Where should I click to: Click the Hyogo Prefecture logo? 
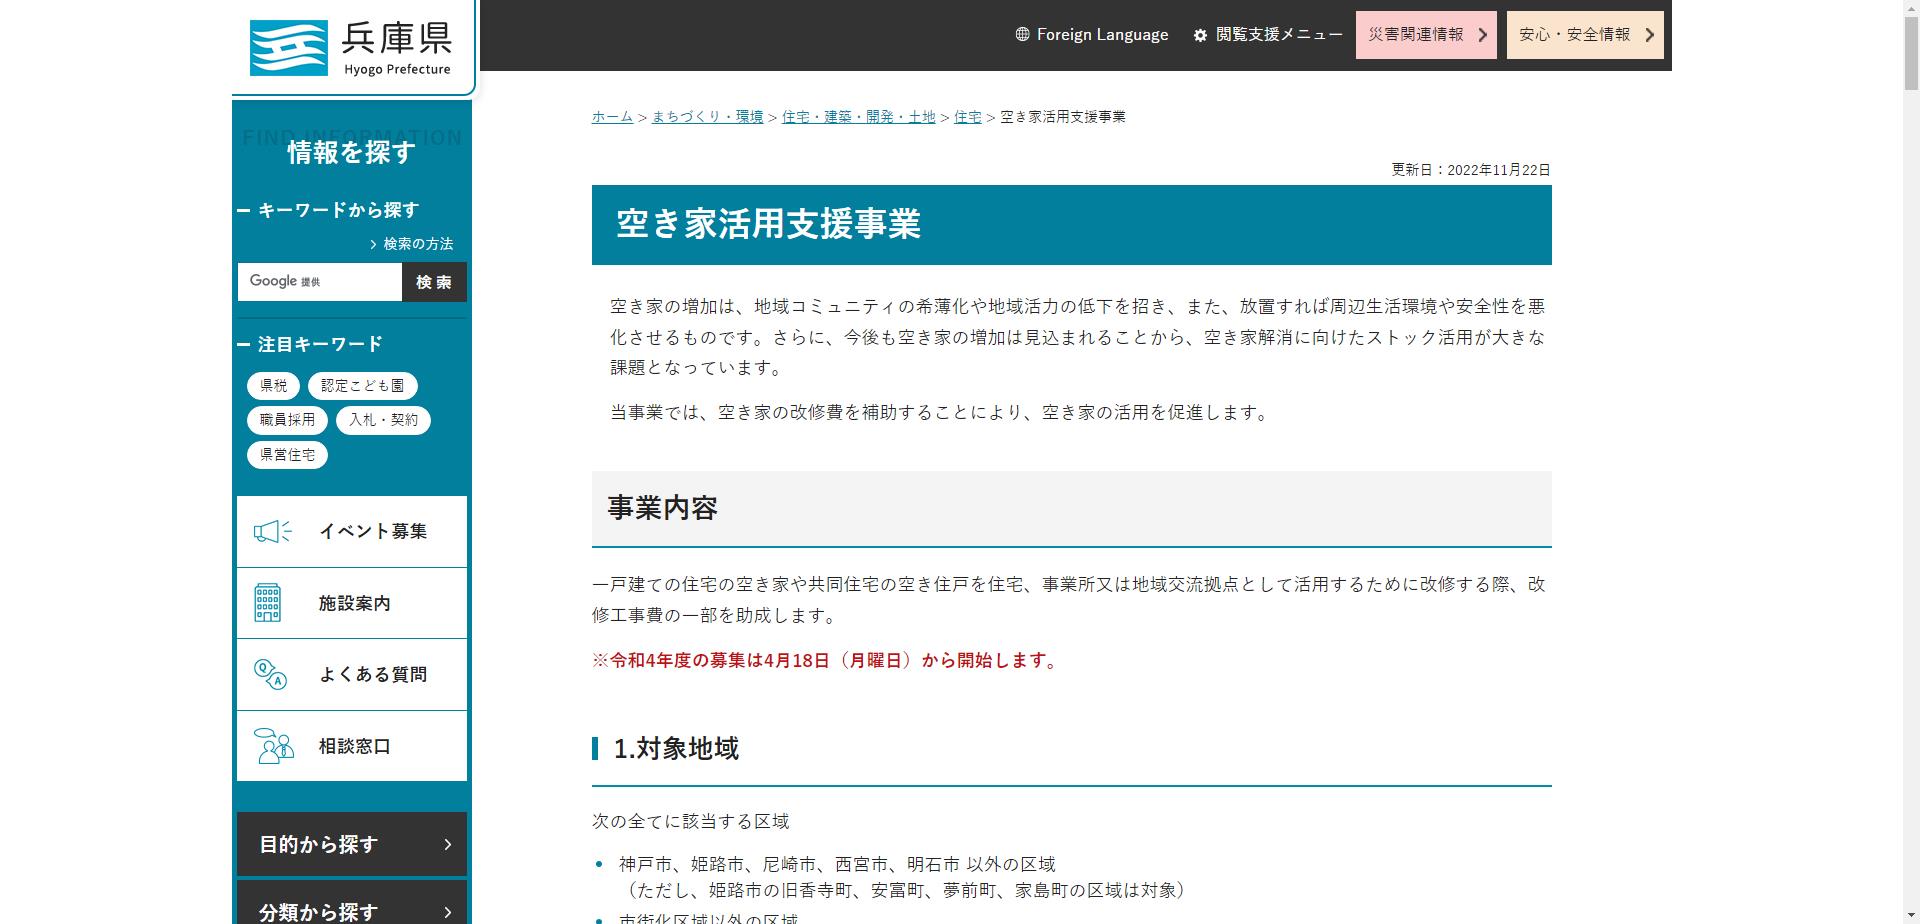point(351,47)
